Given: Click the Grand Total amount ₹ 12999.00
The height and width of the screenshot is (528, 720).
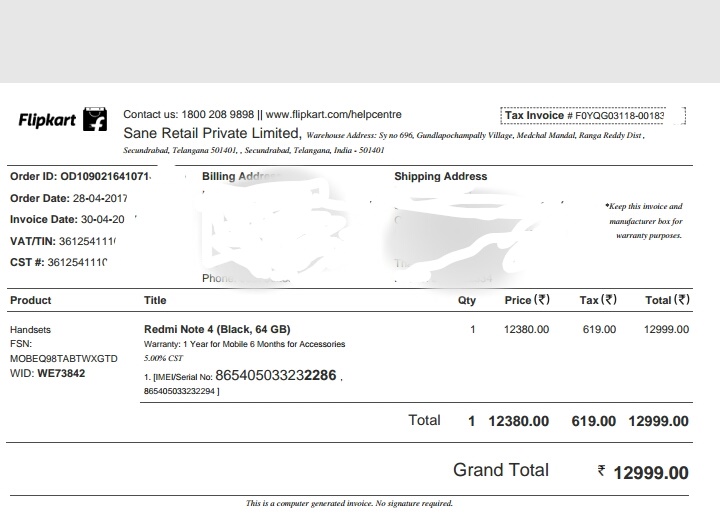Looking at the screenshot, I should 643,472.
